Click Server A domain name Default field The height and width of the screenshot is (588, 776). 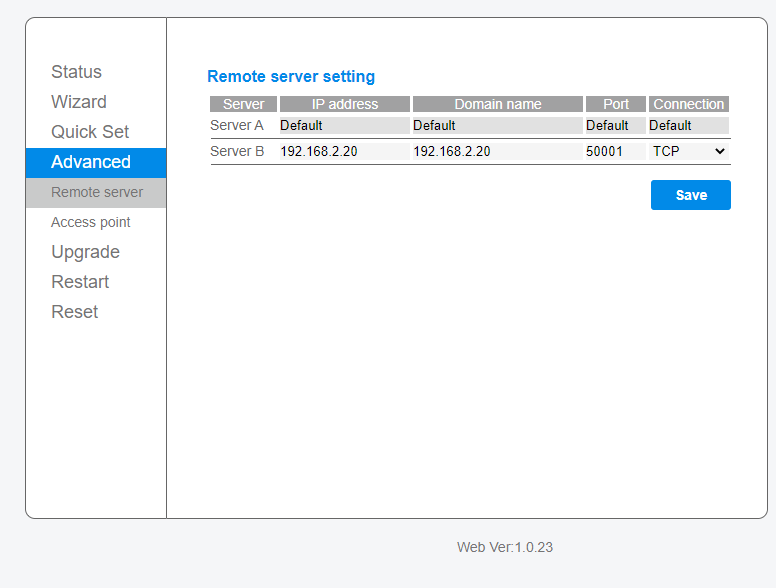pos(497,126)
